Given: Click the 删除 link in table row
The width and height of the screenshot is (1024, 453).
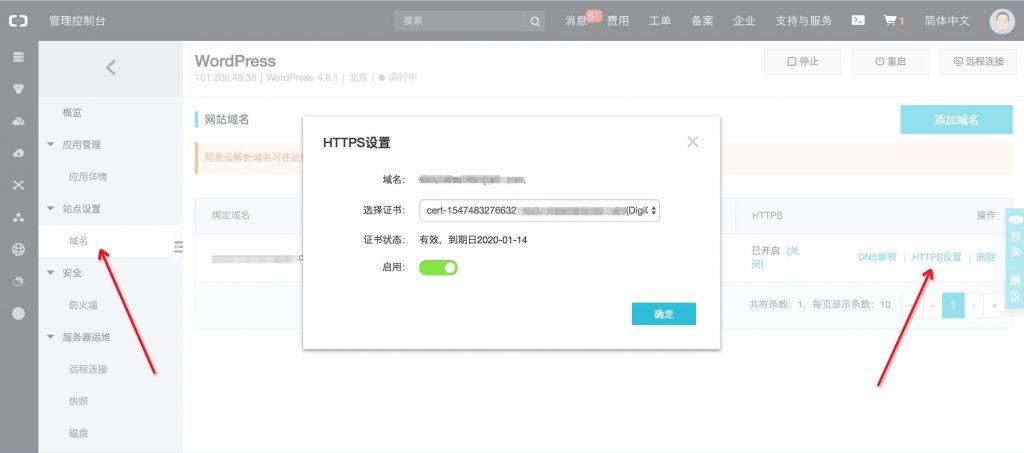Looking at the screenshot, I should [x=986, y=257].
